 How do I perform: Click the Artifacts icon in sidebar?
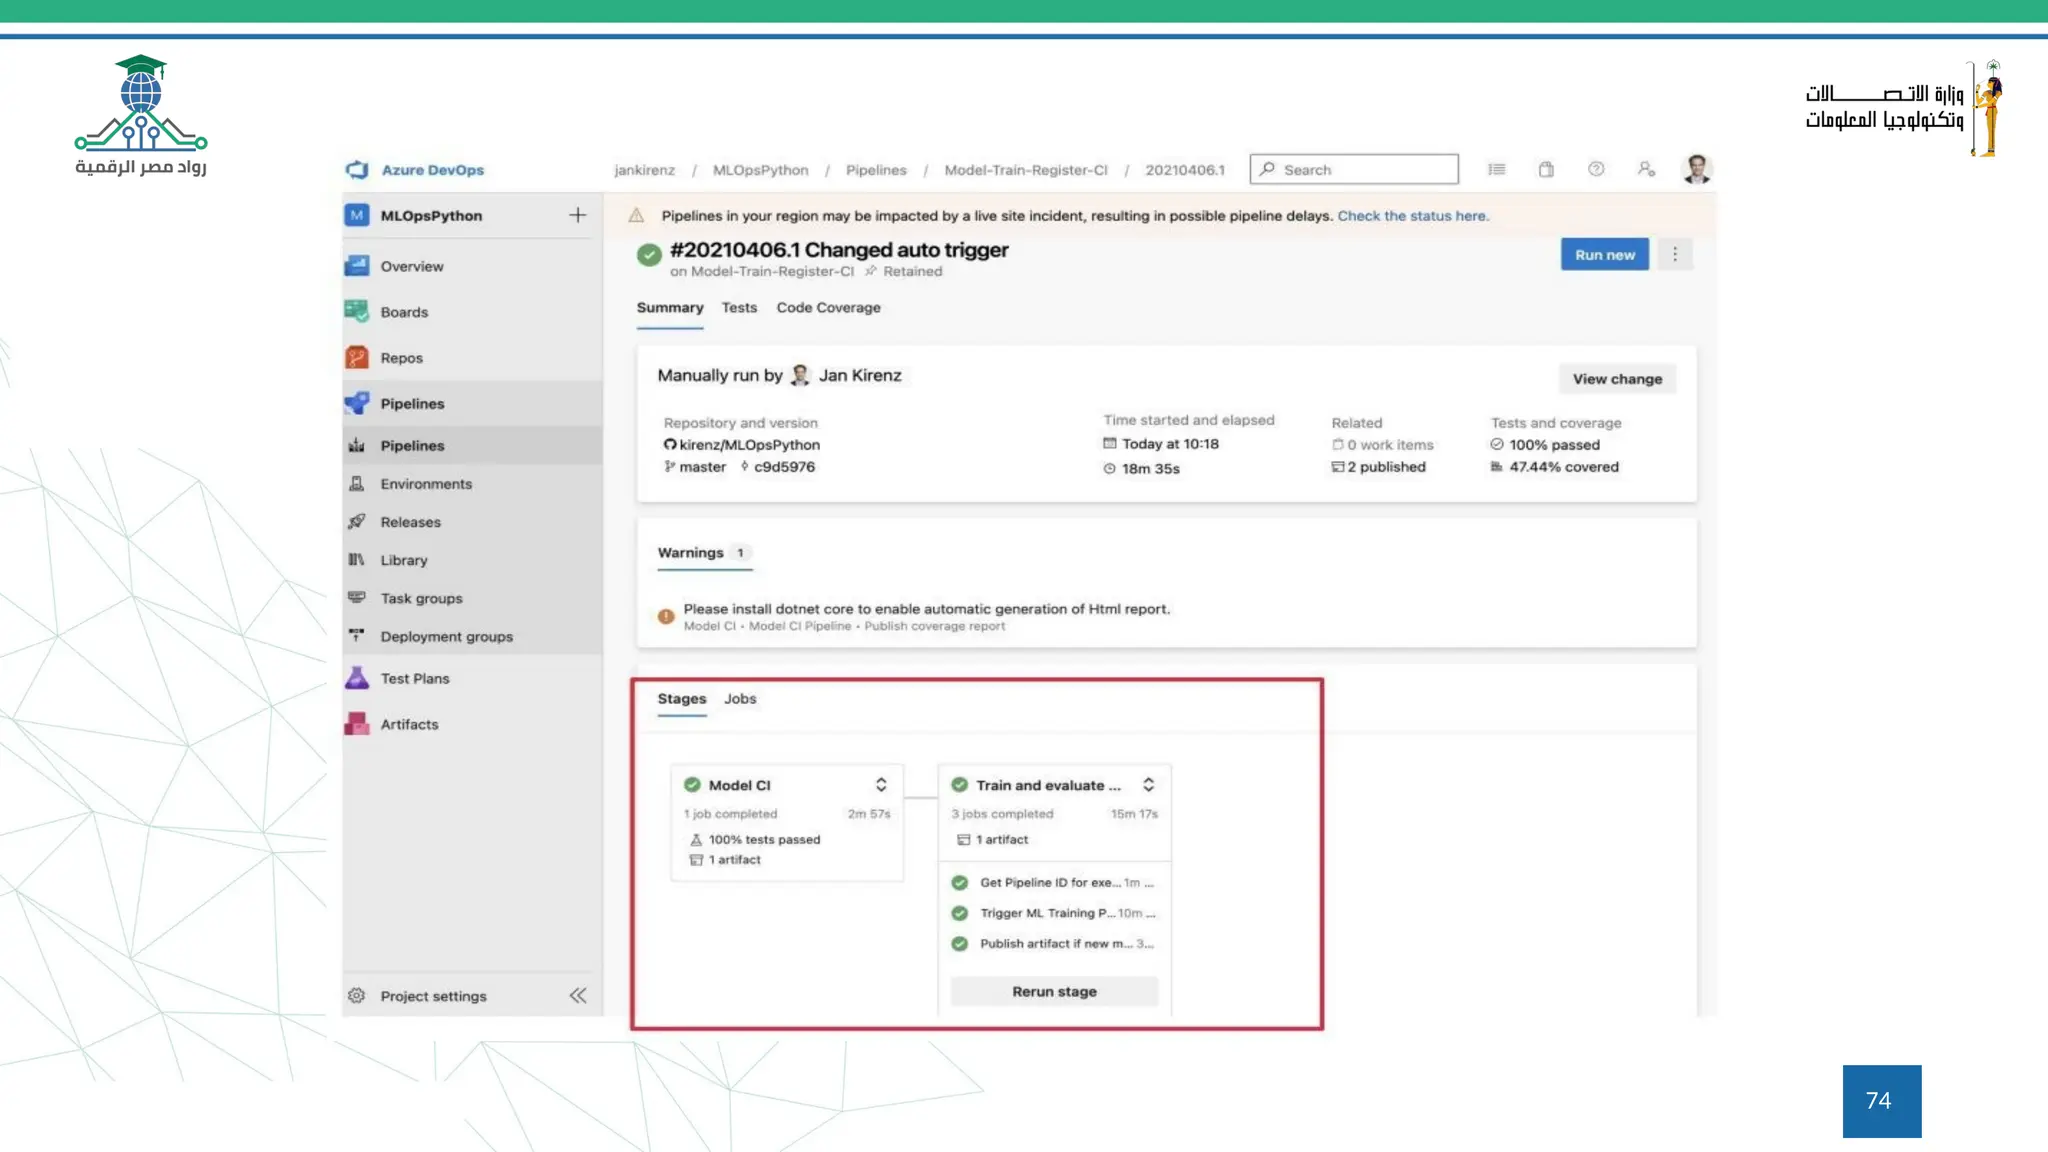coord(357,724)
